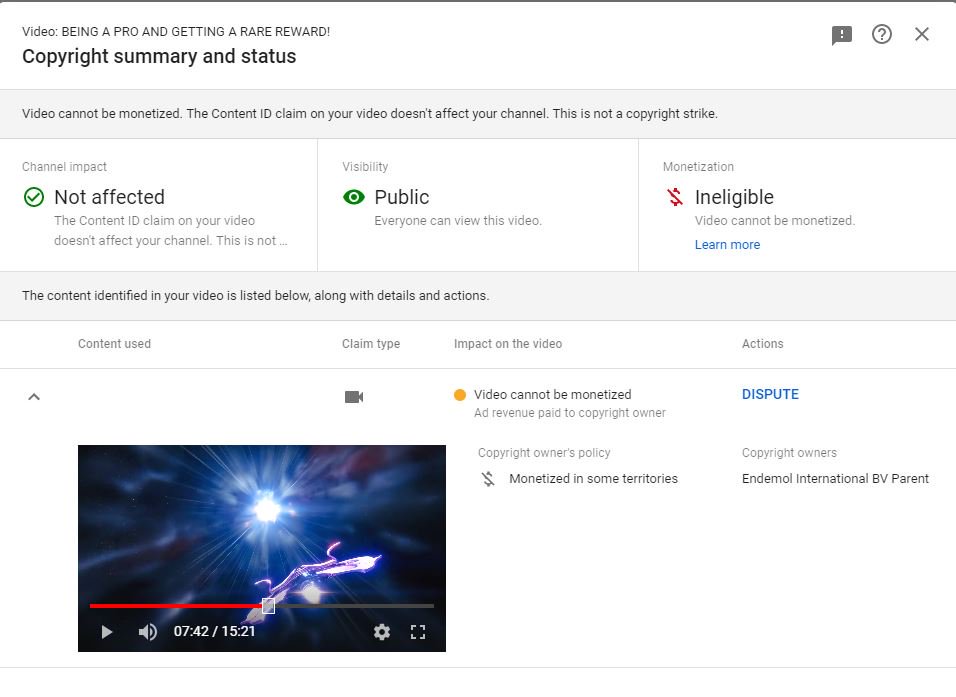Image resolution: width=956 pixels, height=697 pixels.
Task: Click the 'Channel impact' label
Action: [x=64, y=167]
